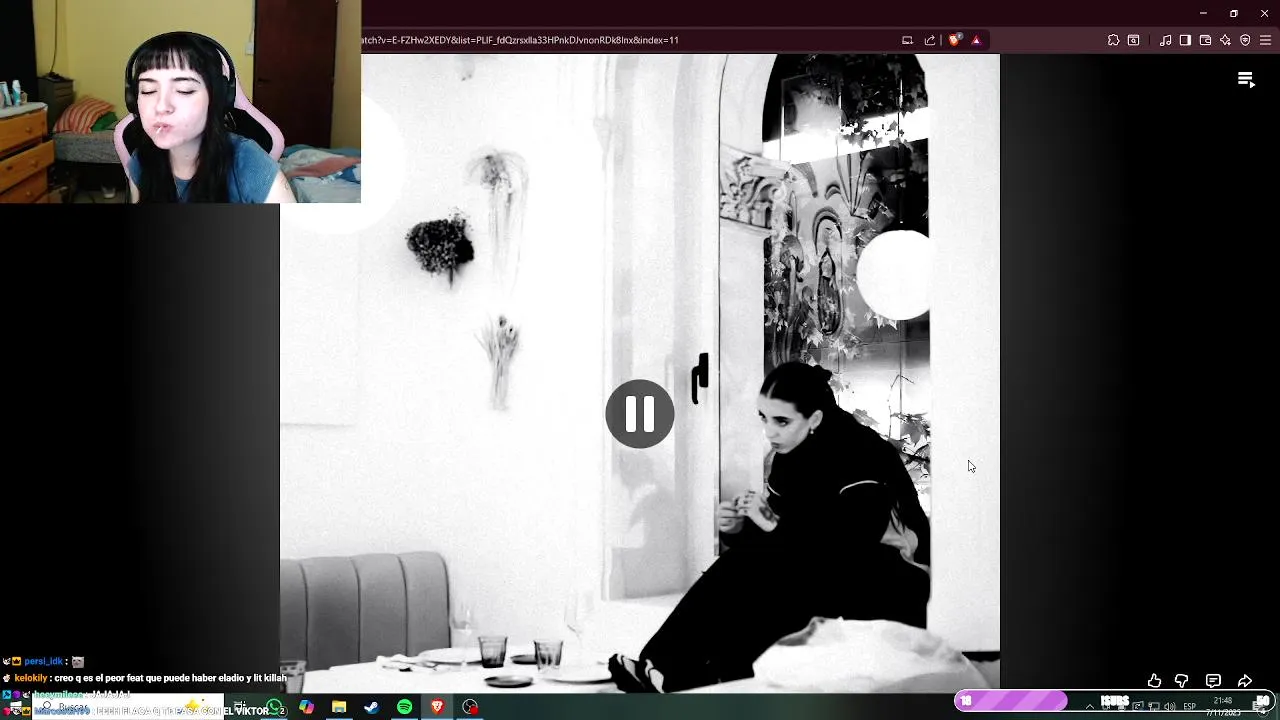Click the URL text in address bar
Image resolution: width=1280 pixels, height=720 pixels.
[520, 40]
